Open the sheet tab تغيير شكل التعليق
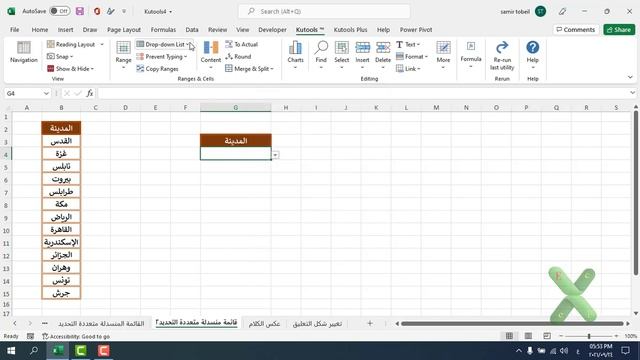 pos(317,324)
